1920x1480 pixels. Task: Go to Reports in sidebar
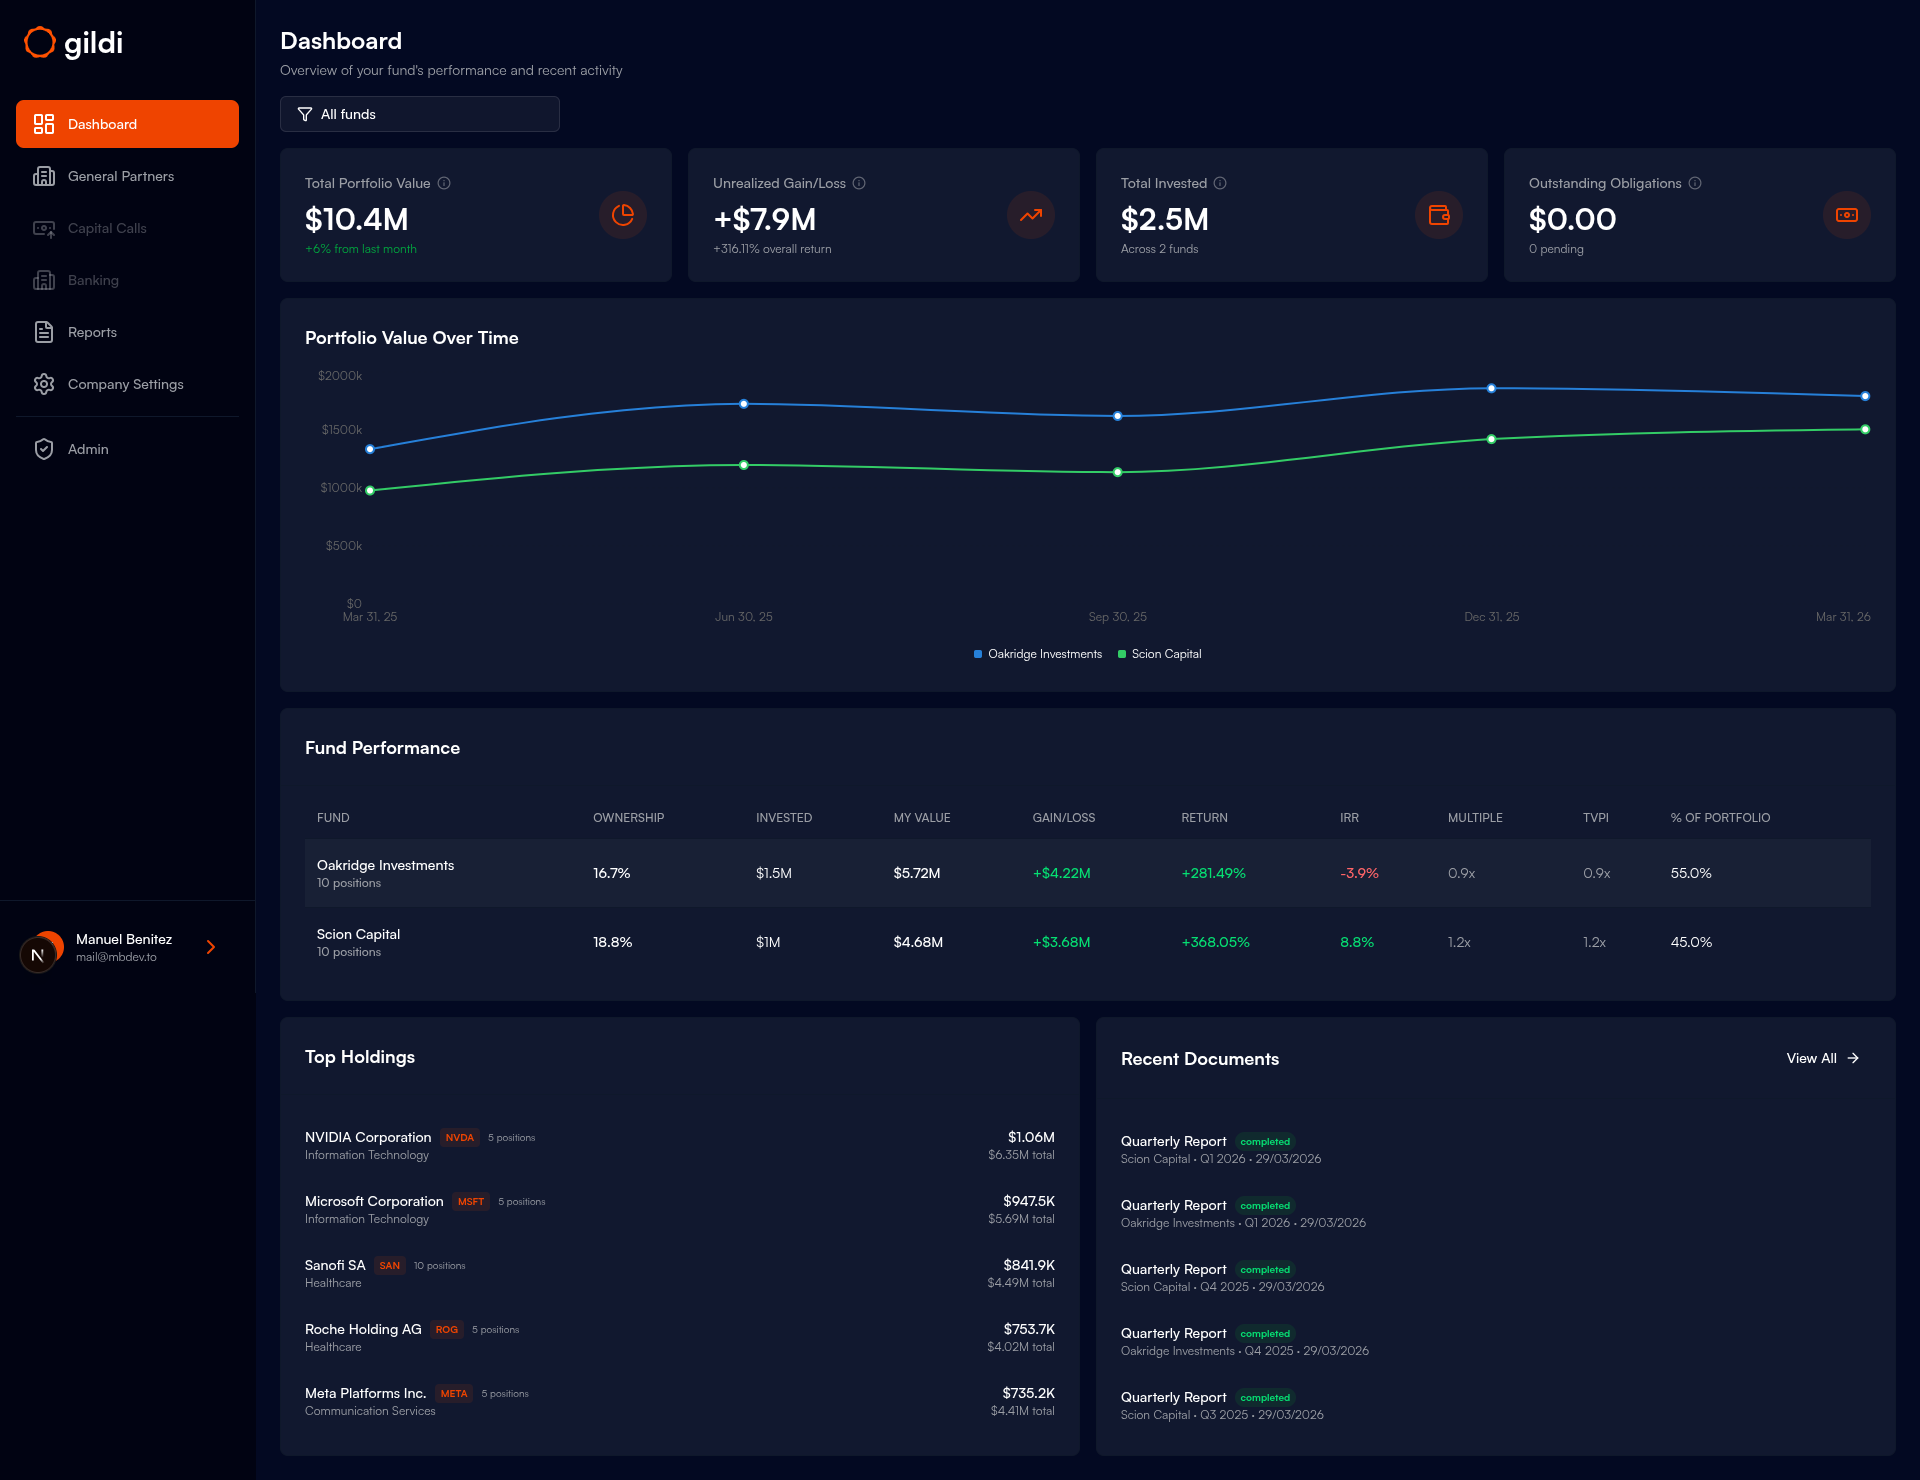pyautogui.click(x=92, y=332)
